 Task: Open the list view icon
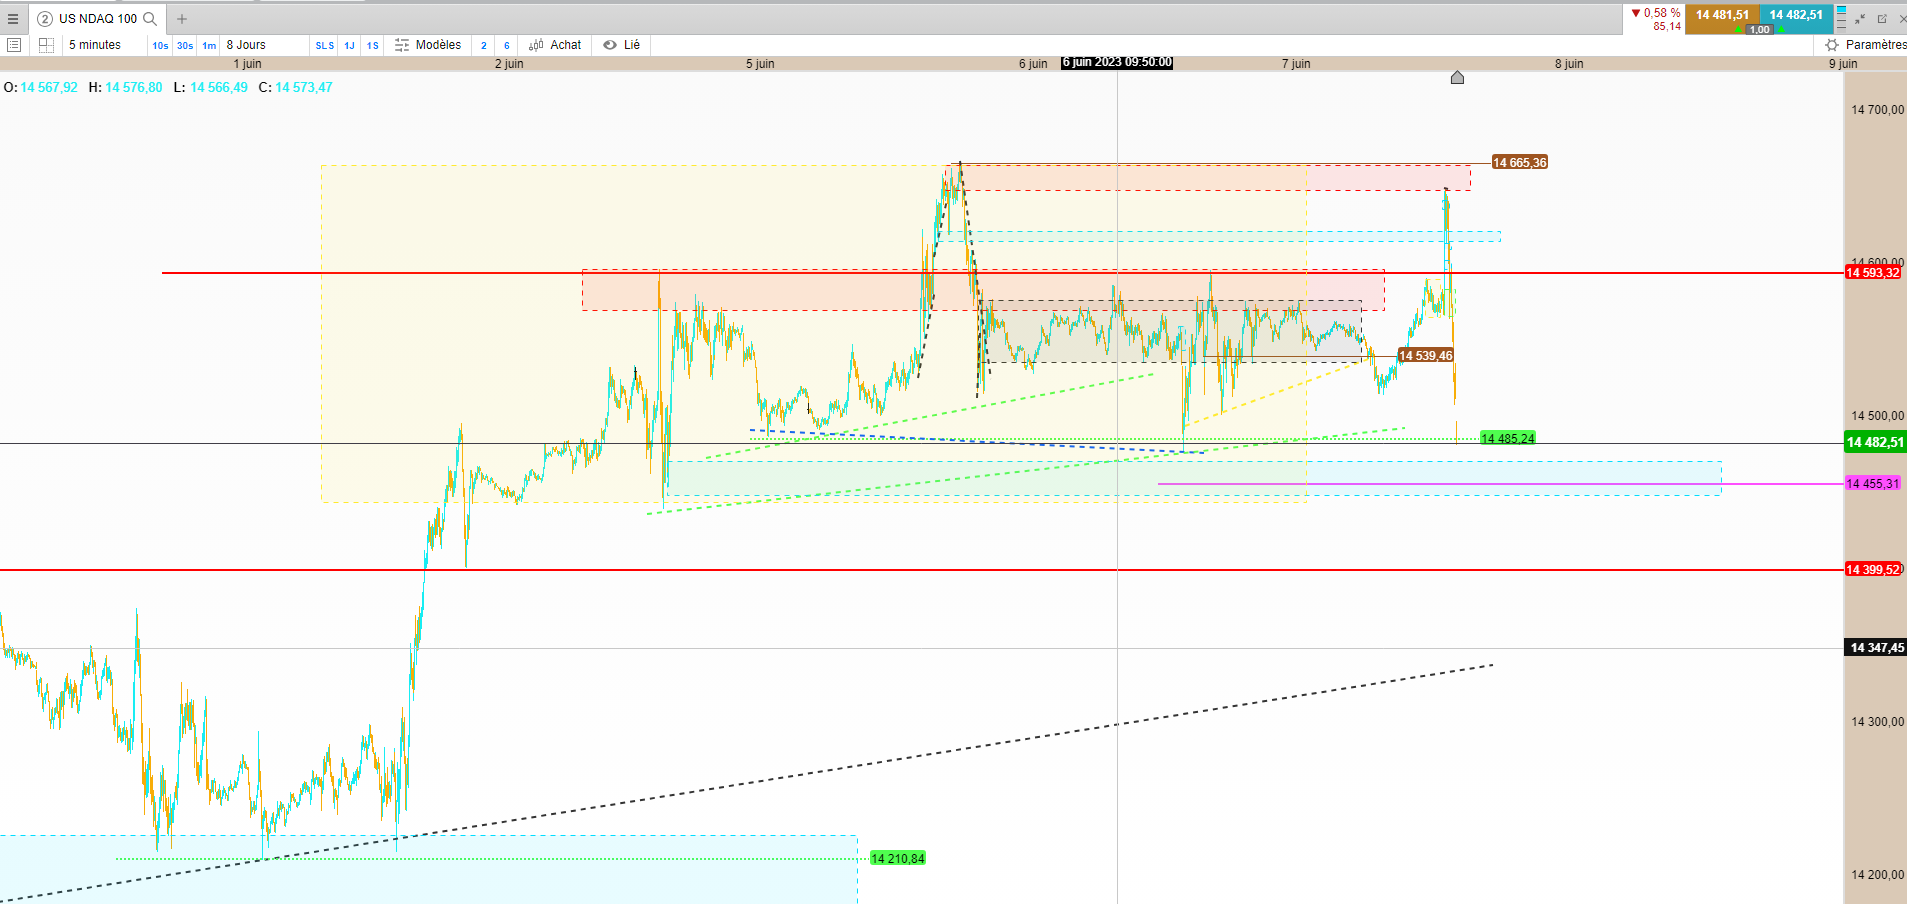click(14, 45)
